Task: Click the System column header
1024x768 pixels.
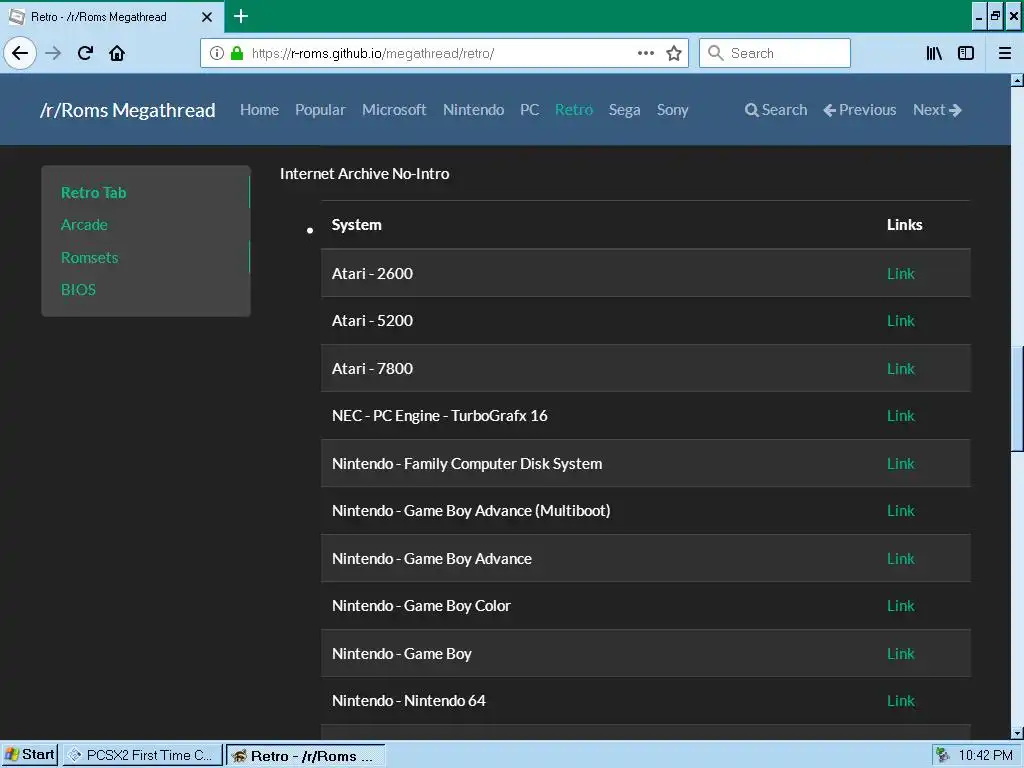Action: pyautogui.click(x=357, y=225)
